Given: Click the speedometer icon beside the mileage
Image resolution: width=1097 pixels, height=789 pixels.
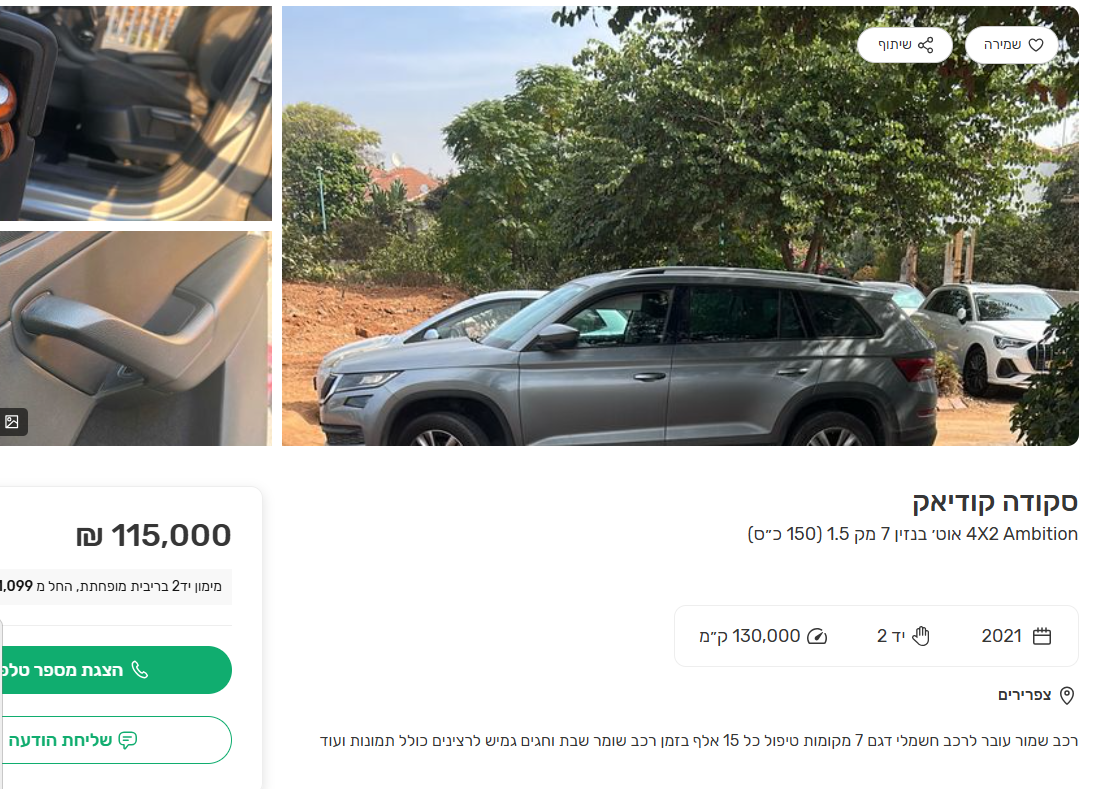Looking at the screenshot, I should coord(817,636).
